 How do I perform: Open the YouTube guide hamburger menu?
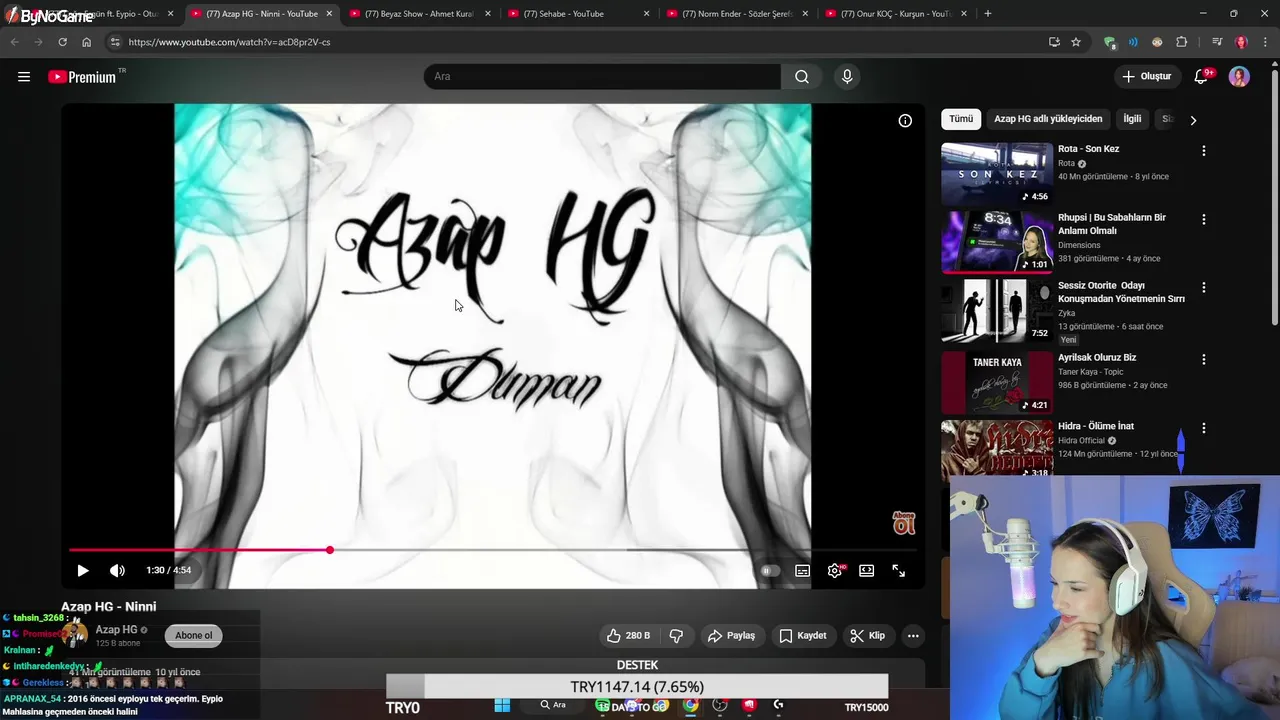[x=24, y=77]
